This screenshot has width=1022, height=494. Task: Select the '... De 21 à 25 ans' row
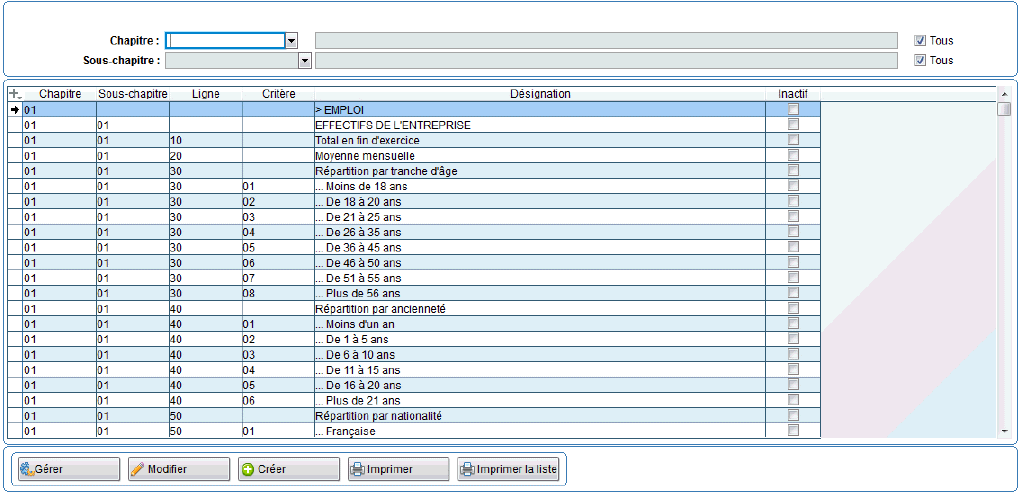(414, 216)
